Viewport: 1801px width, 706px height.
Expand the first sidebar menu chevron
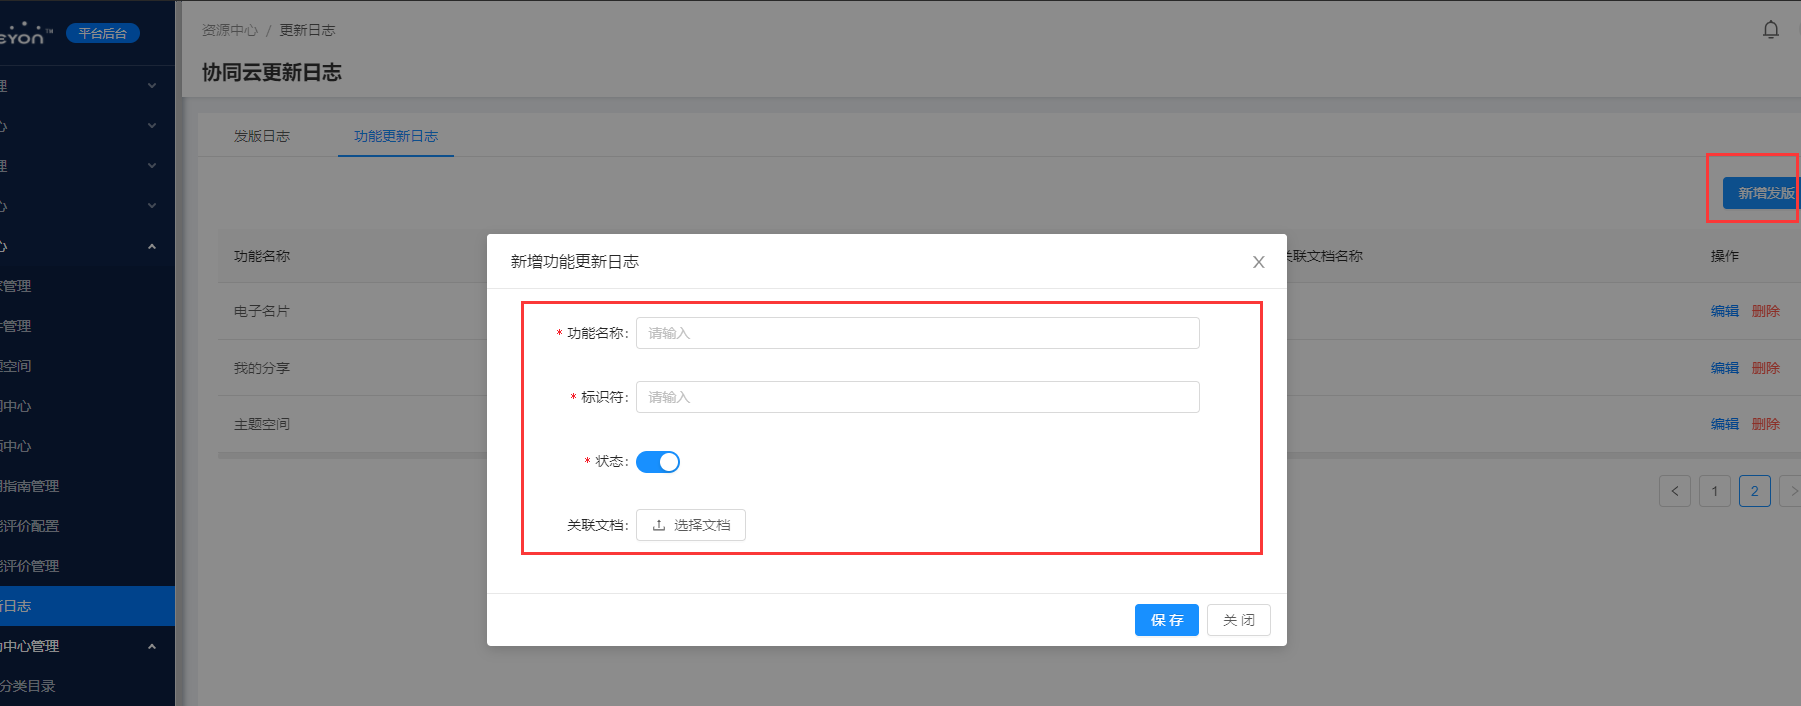click(x=152, y=86)
